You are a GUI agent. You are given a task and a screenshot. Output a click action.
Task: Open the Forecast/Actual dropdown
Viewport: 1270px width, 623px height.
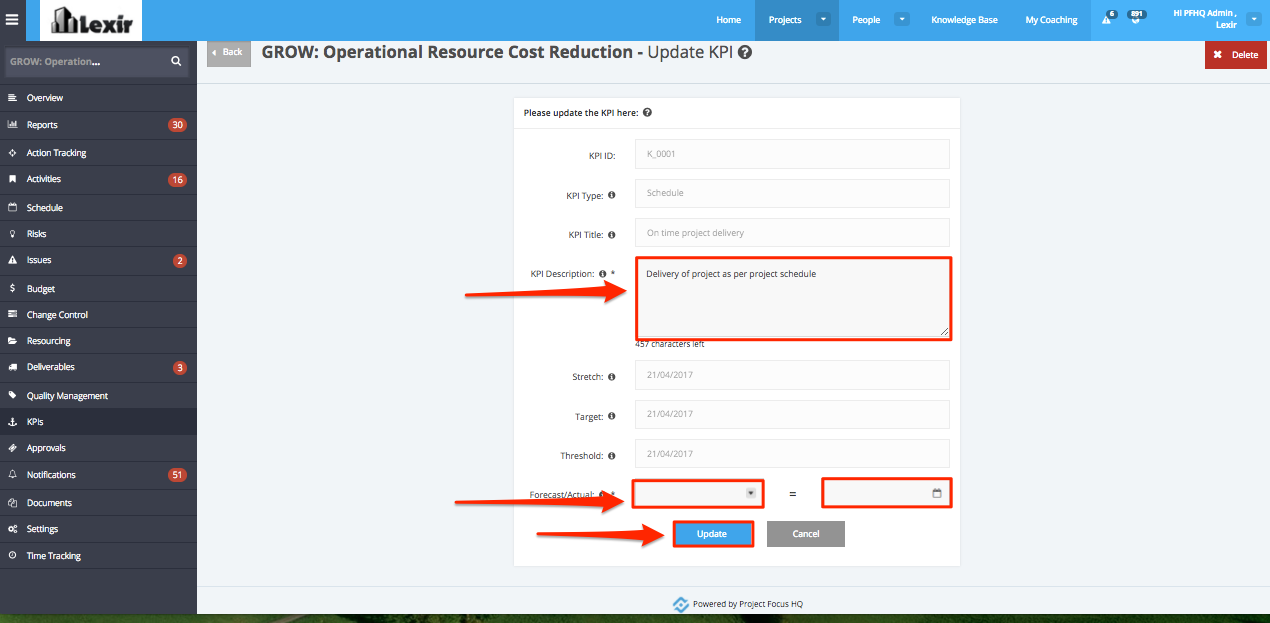[x=698, y=493]
